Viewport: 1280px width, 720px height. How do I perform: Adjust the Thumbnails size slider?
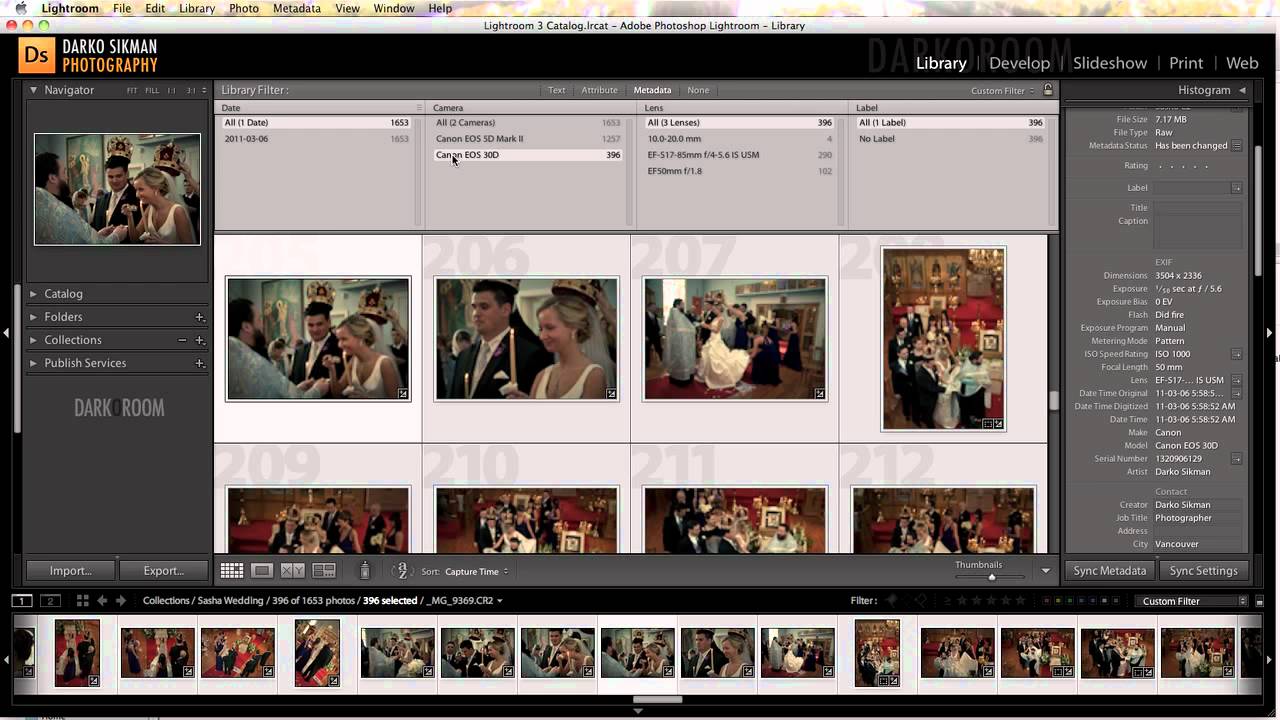[992, 577]
